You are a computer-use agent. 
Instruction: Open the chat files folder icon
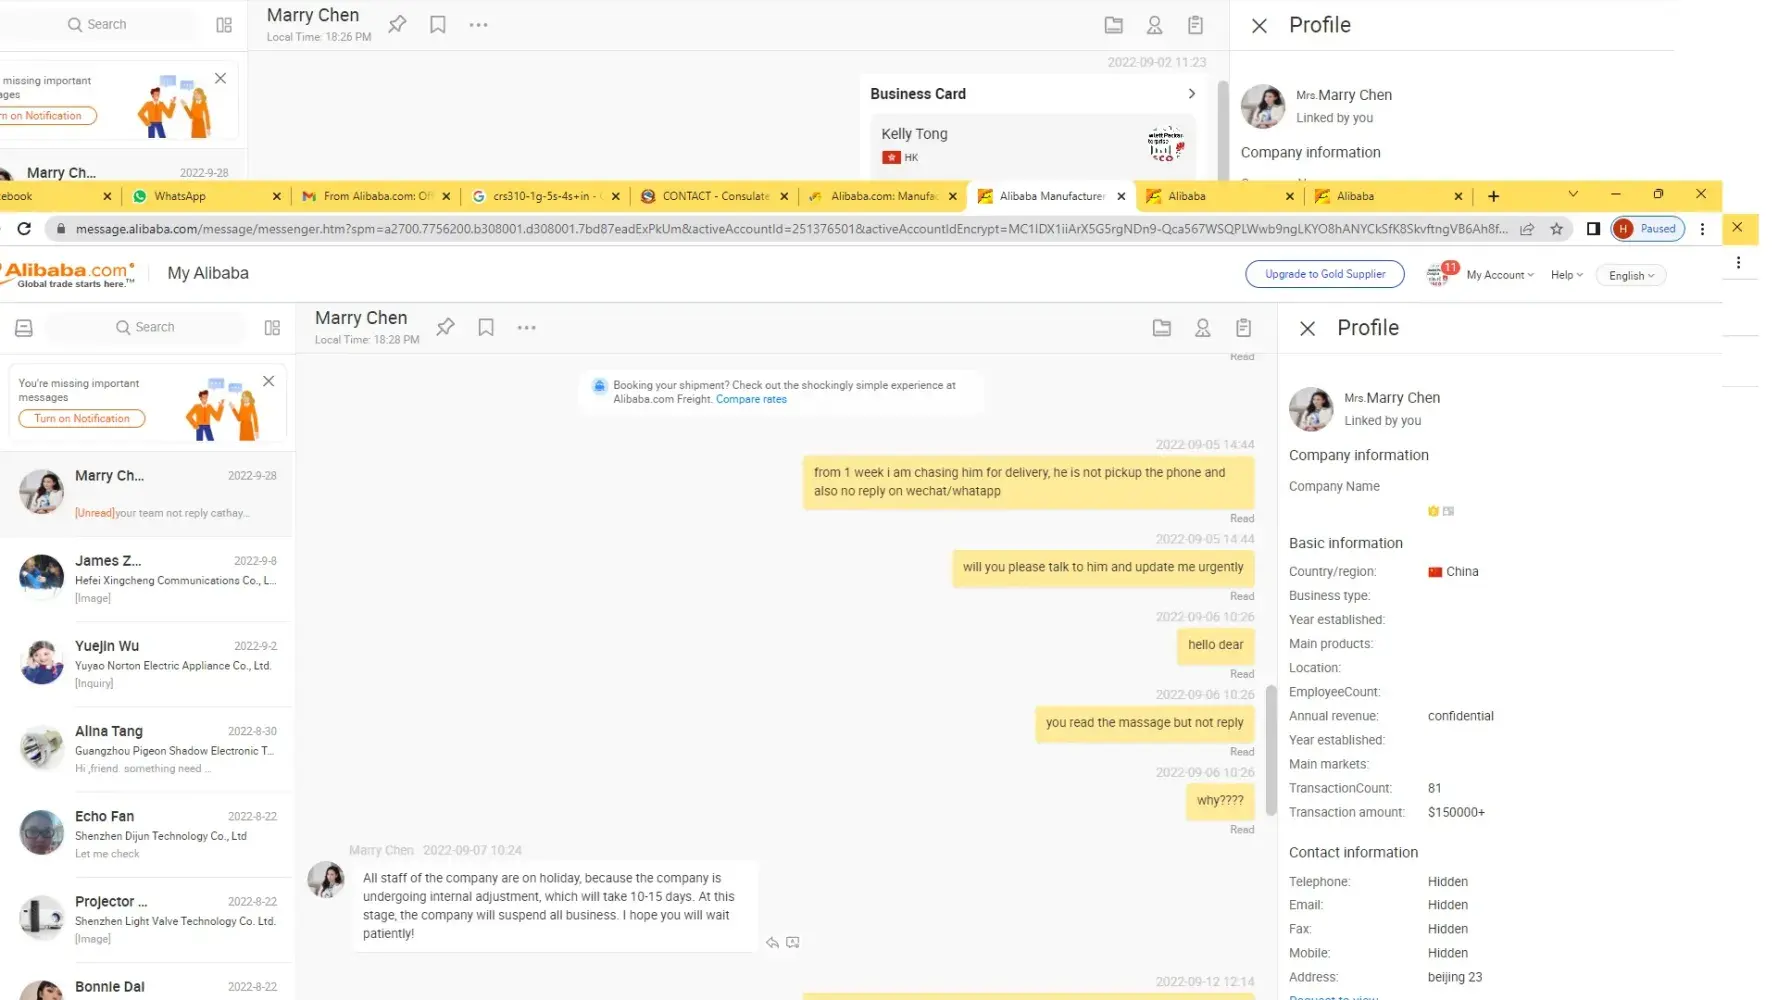[1161, 327]
